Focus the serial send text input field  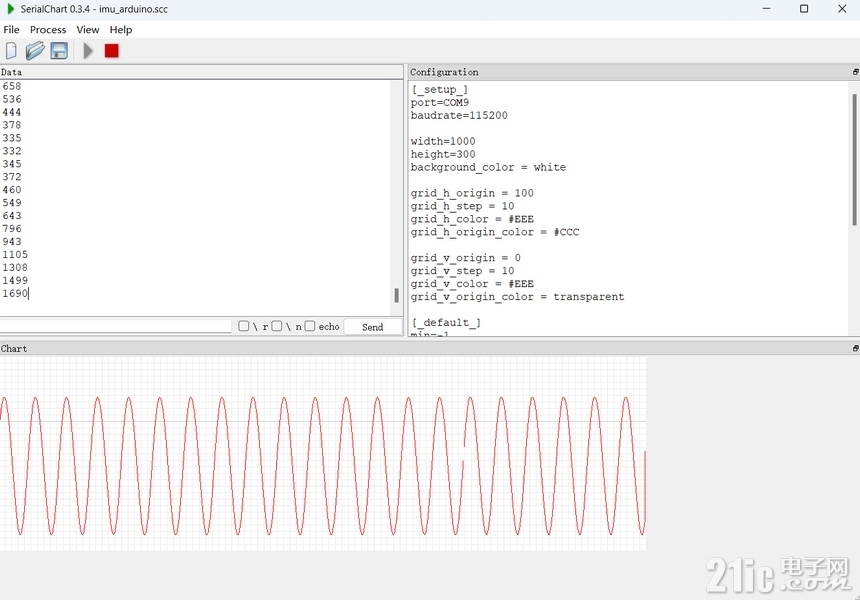(116, 326)
